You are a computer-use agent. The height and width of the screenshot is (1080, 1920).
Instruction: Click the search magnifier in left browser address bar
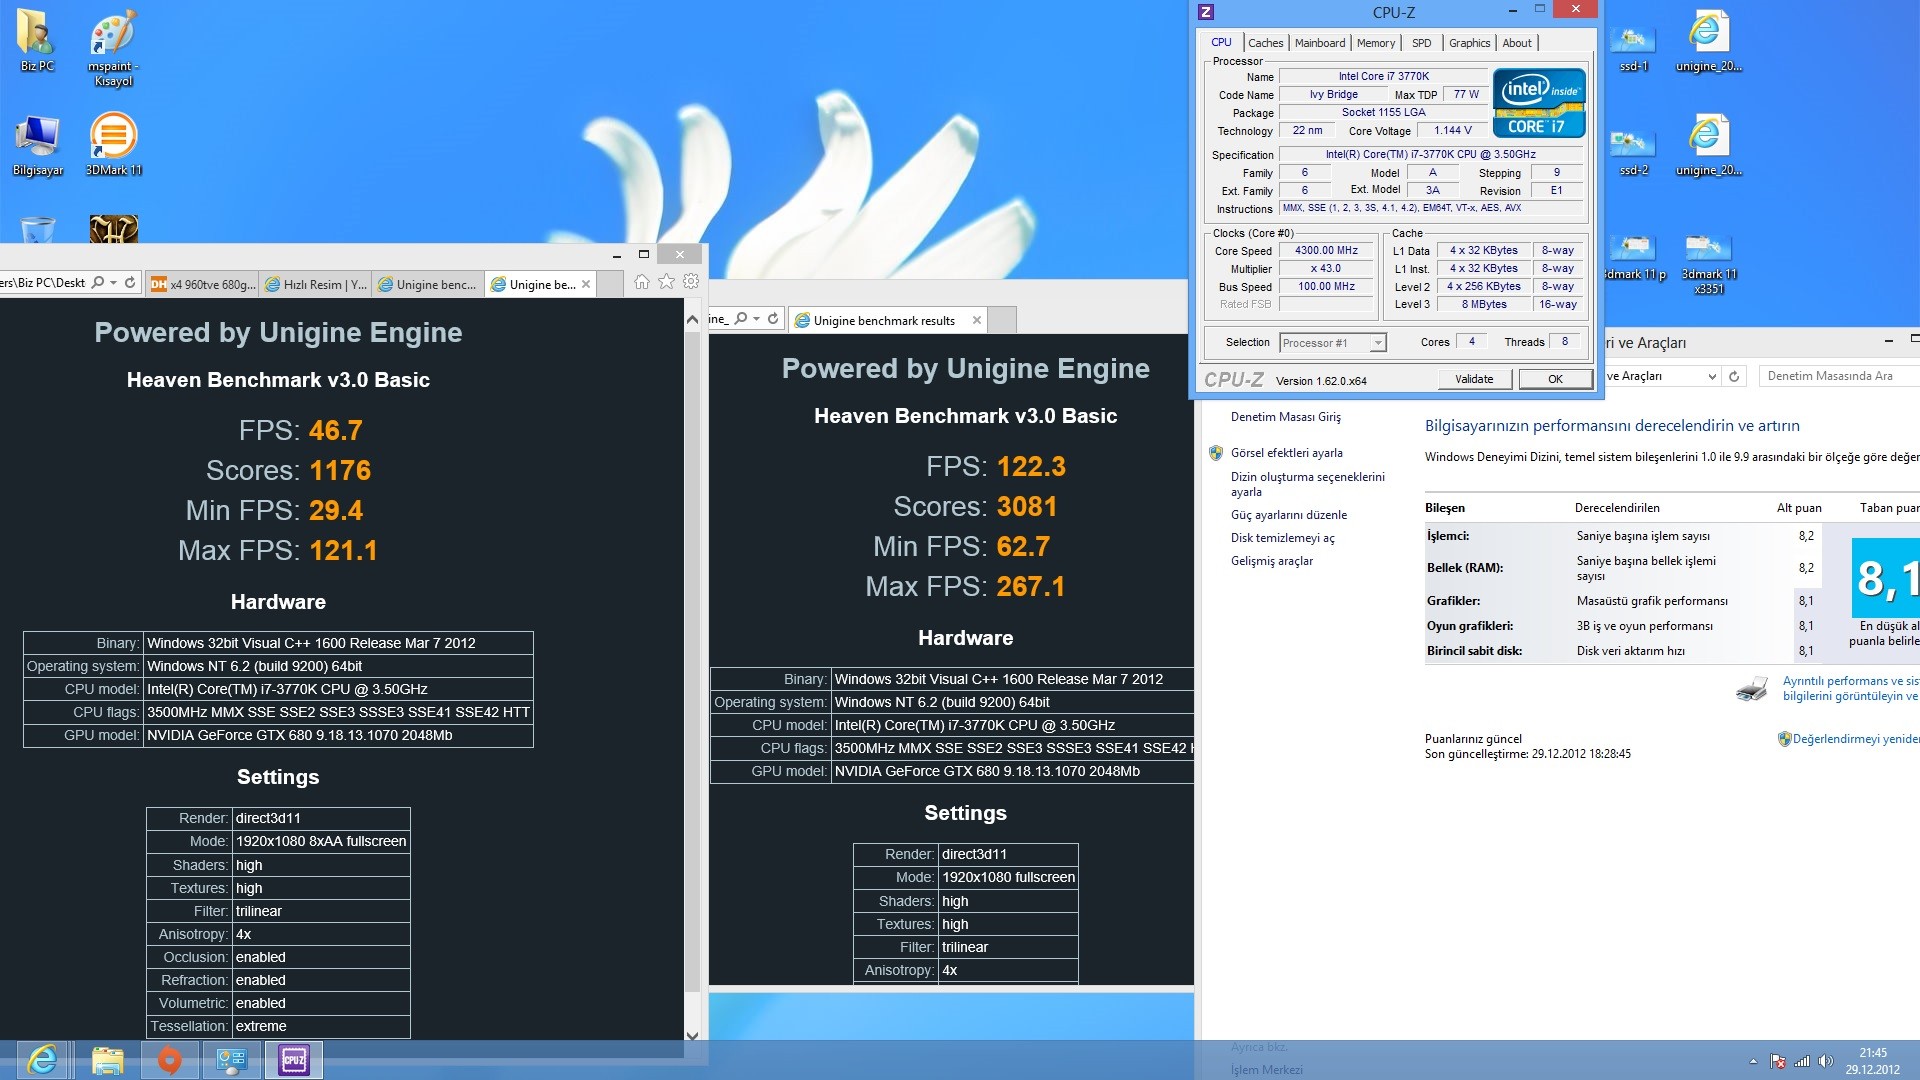click(x=98, y=283)
